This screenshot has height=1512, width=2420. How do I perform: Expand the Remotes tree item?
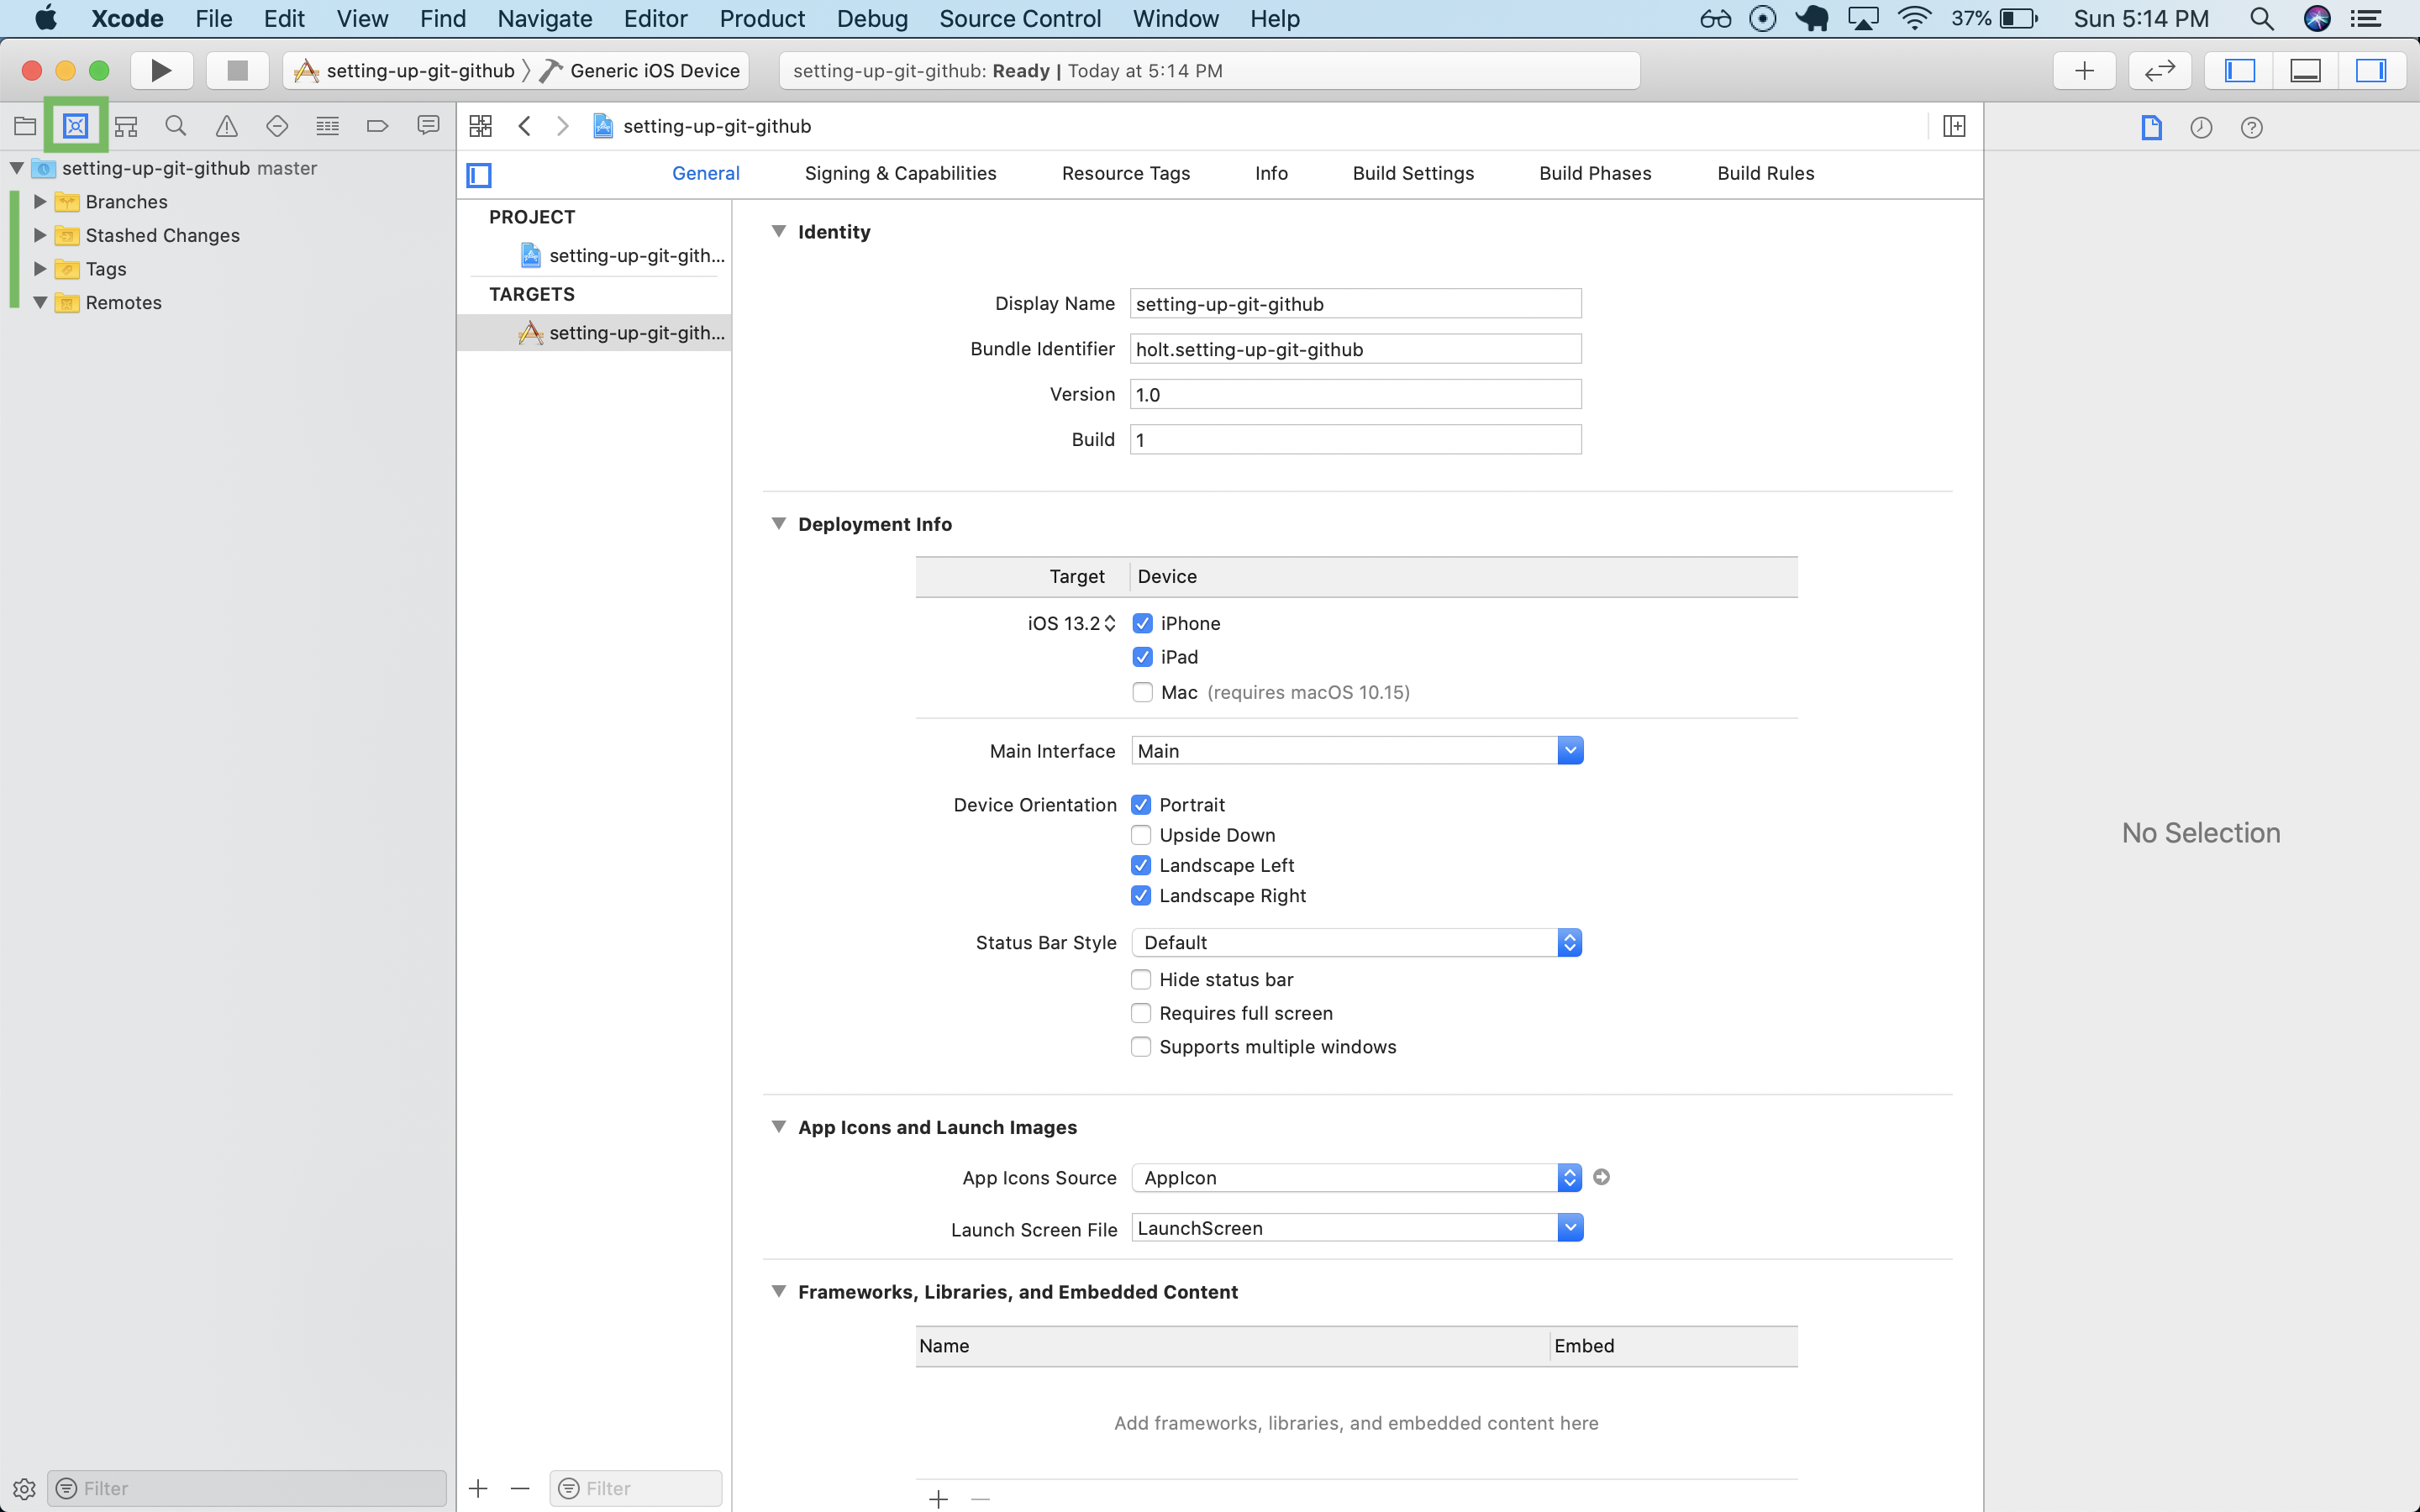tap(39, 302)
